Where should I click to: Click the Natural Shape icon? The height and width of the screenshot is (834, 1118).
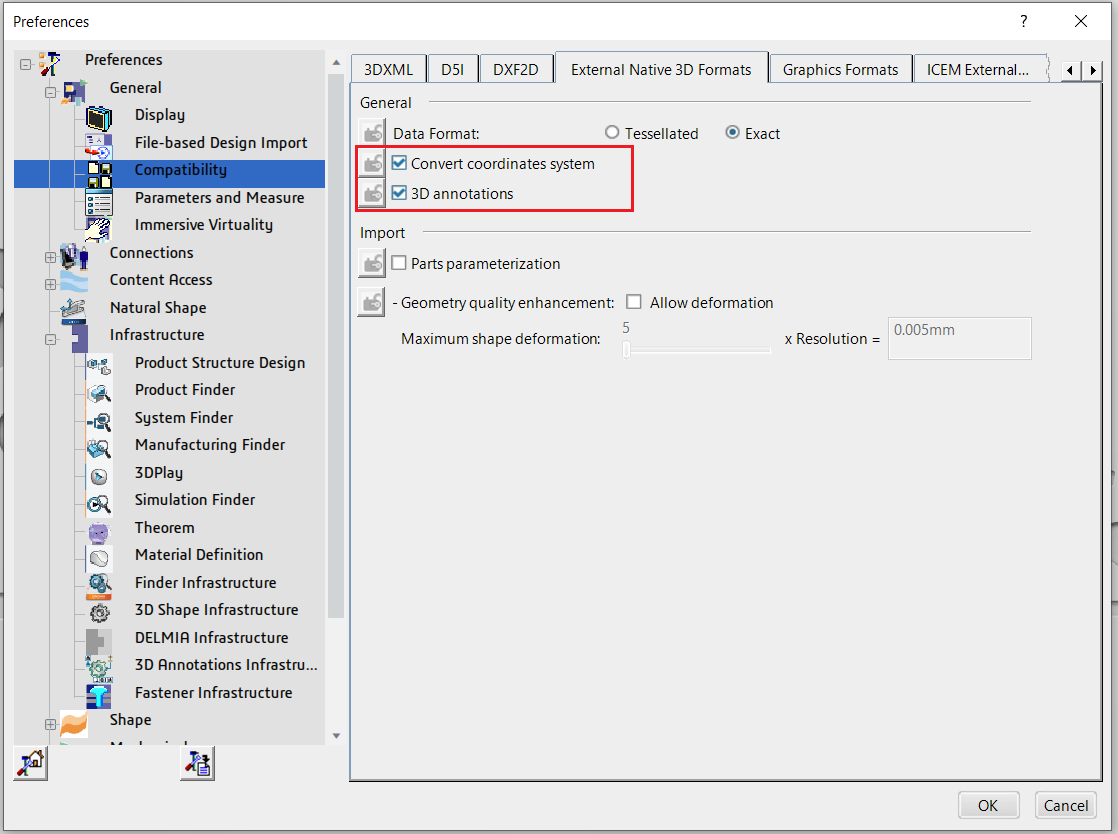74,310
